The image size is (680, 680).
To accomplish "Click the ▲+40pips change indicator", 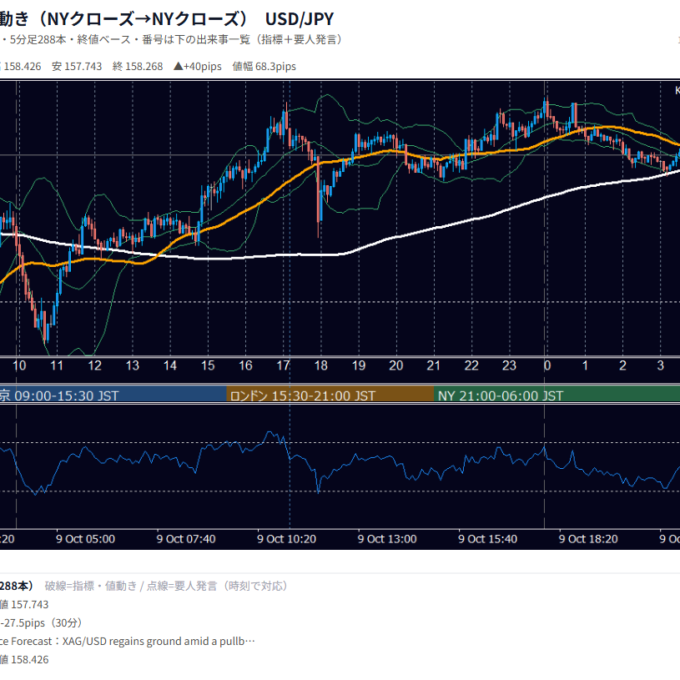I will point(197,66).
